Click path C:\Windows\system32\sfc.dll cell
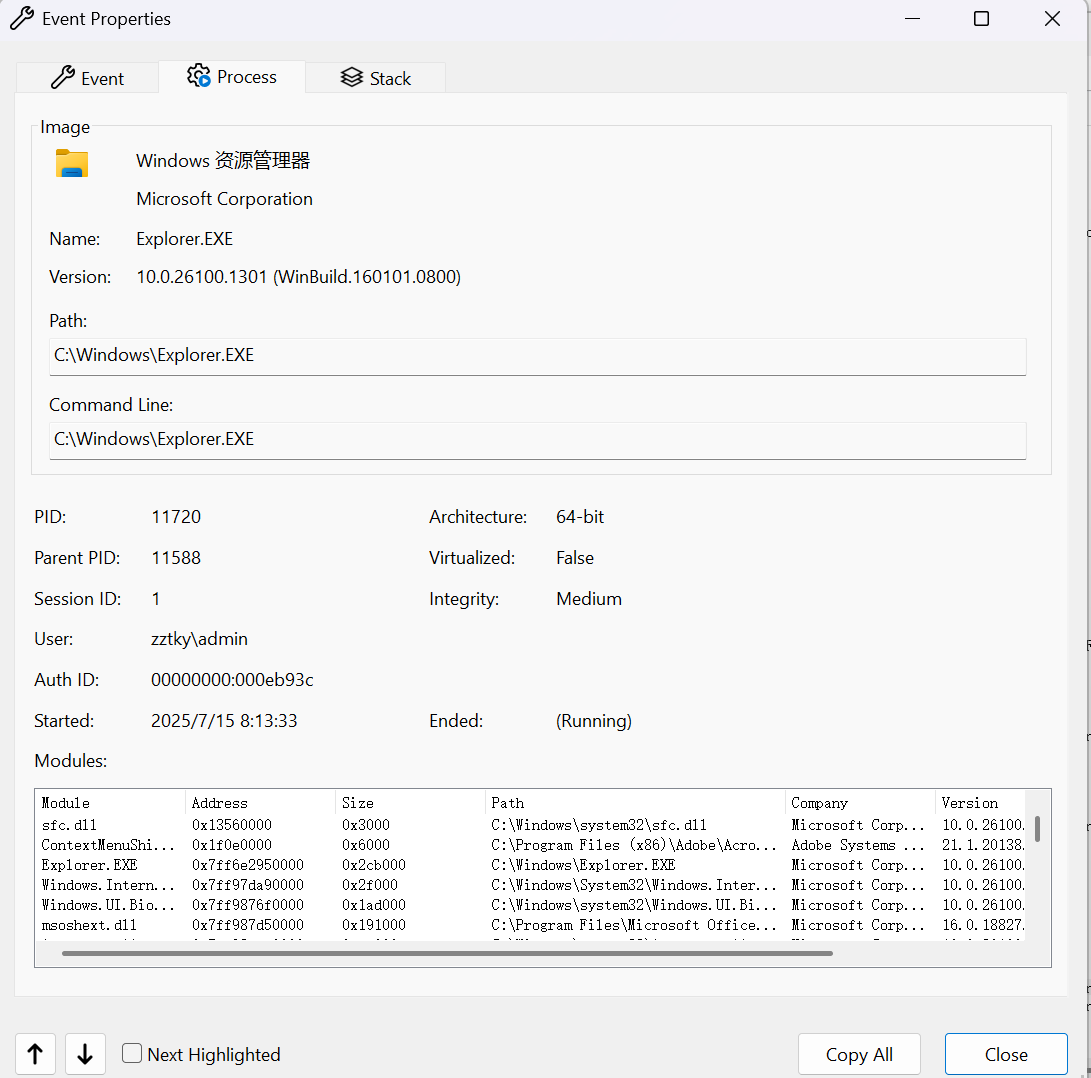The image size is (1091, 1078). (598, 825)
